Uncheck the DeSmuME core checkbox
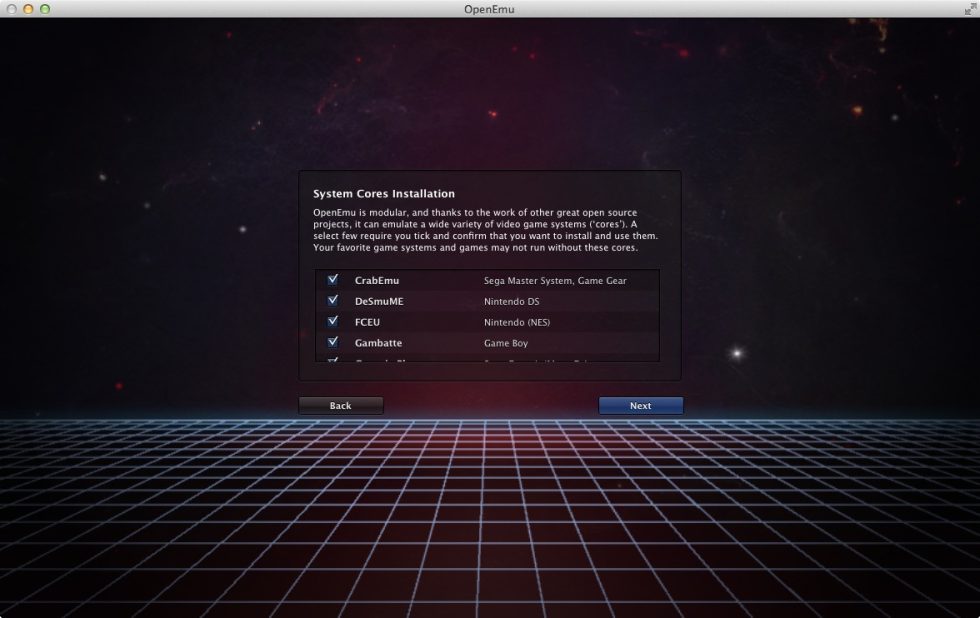The width and height of the screenshot is (980, 618). click(x=332, y=301)
